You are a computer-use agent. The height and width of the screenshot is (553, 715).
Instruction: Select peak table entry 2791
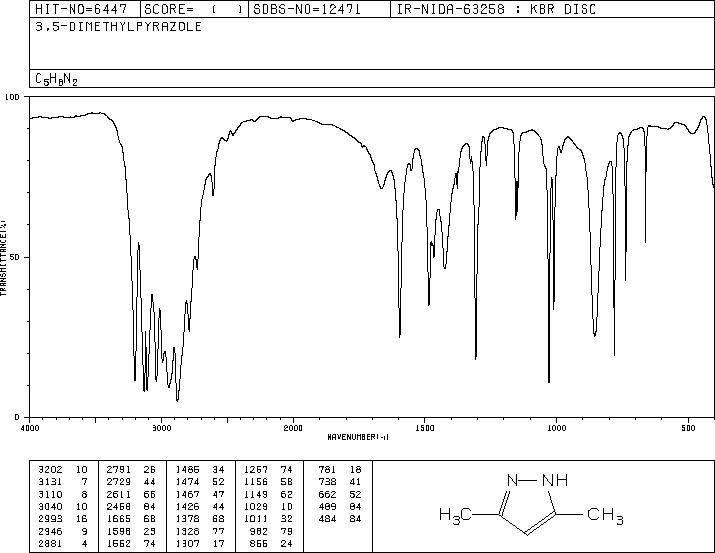[x=119, y=470]
